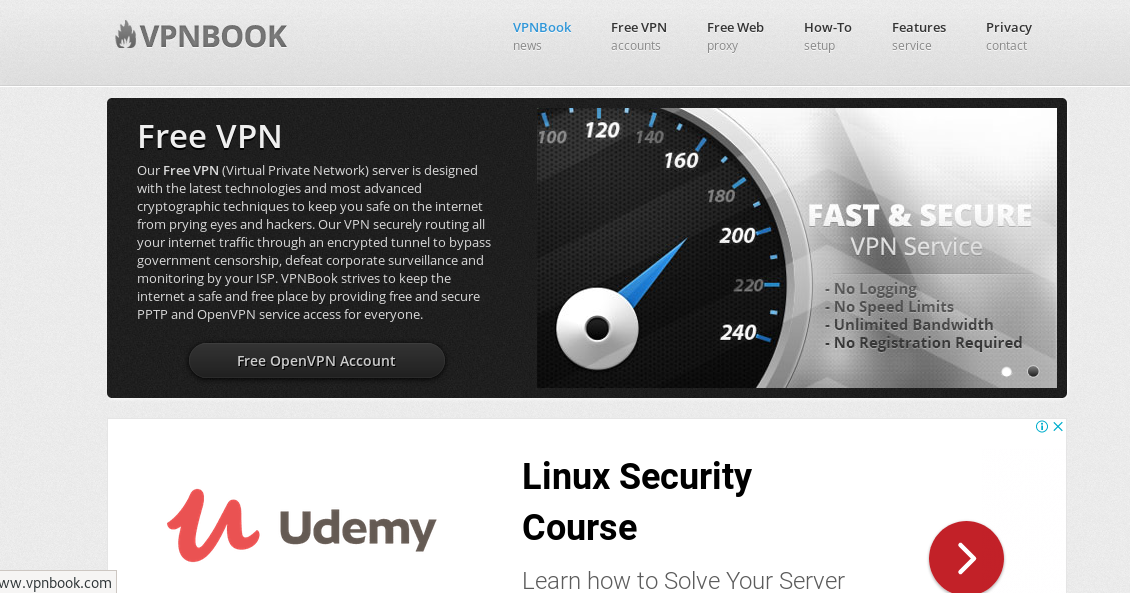1130x593 pixels.
Task: Click the ad info icon
Action: [1041, 427]
